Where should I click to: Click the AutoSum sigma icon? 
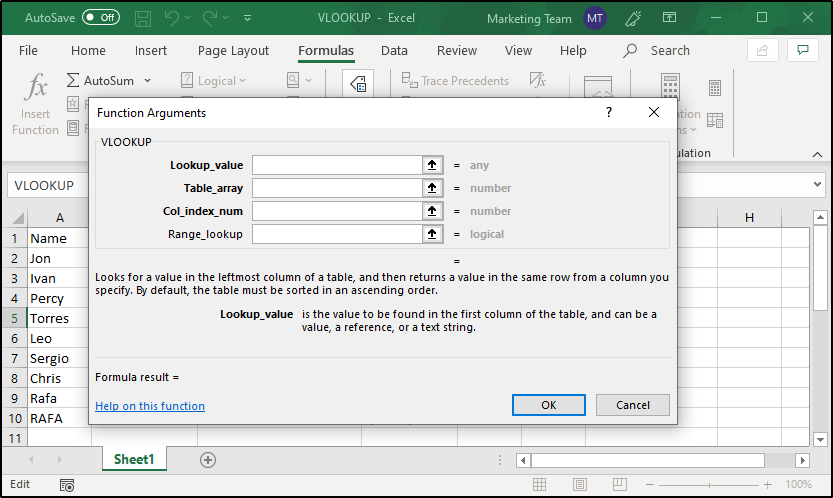(73, 80)
